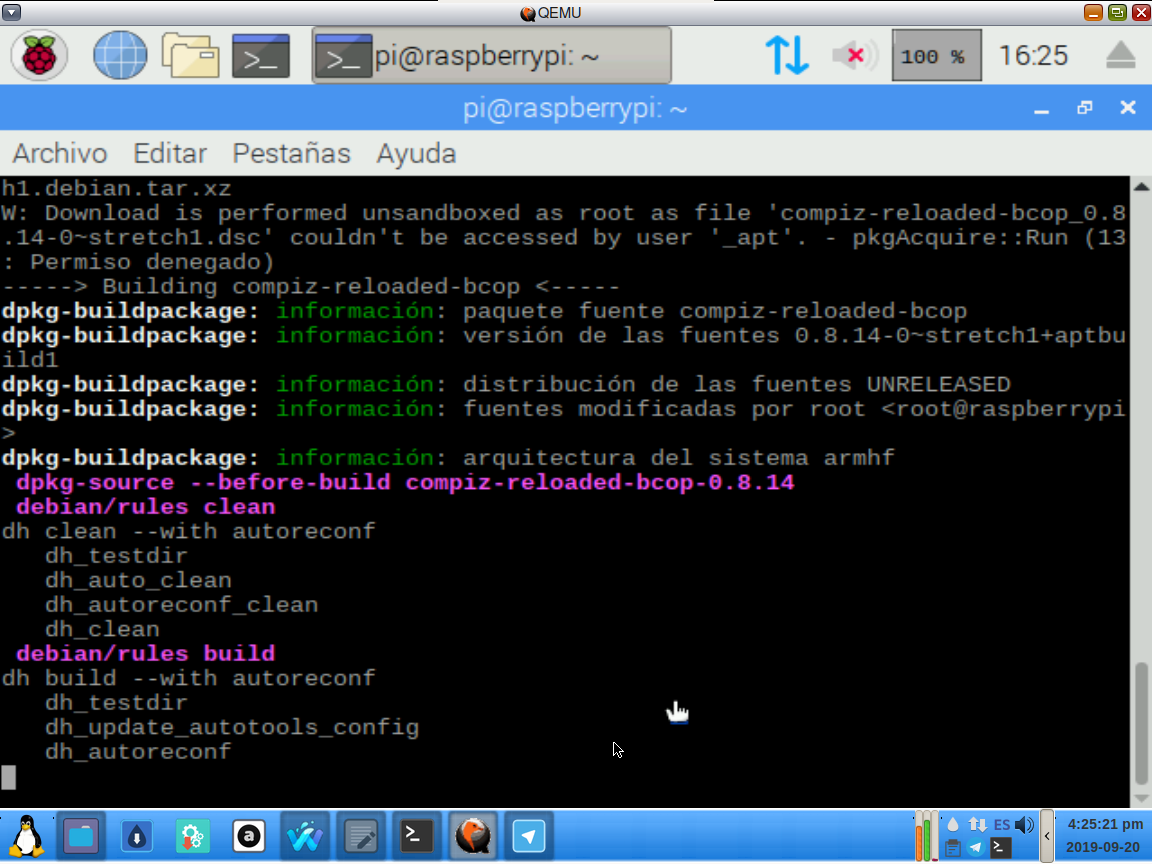1152x864 pixels.
Task: Open the host file manager taskbar icon
Action: click(x=81, y=836)
